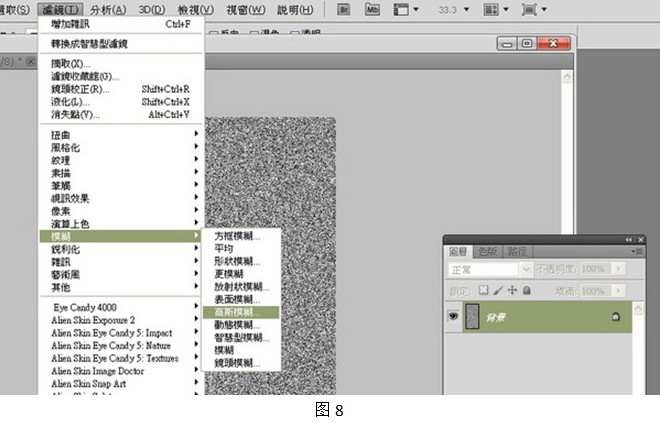Choose highlighted 高斯模糊... Gaussian blur

click(241, 312)
